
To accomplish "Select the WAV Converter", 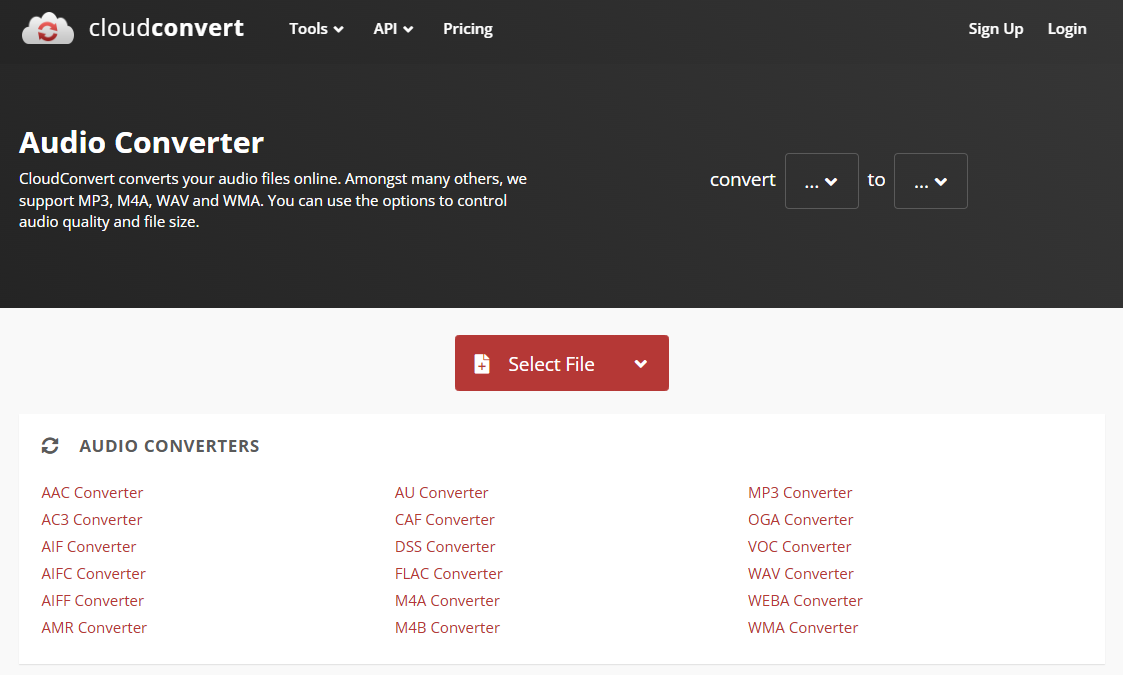I will 800,573.
